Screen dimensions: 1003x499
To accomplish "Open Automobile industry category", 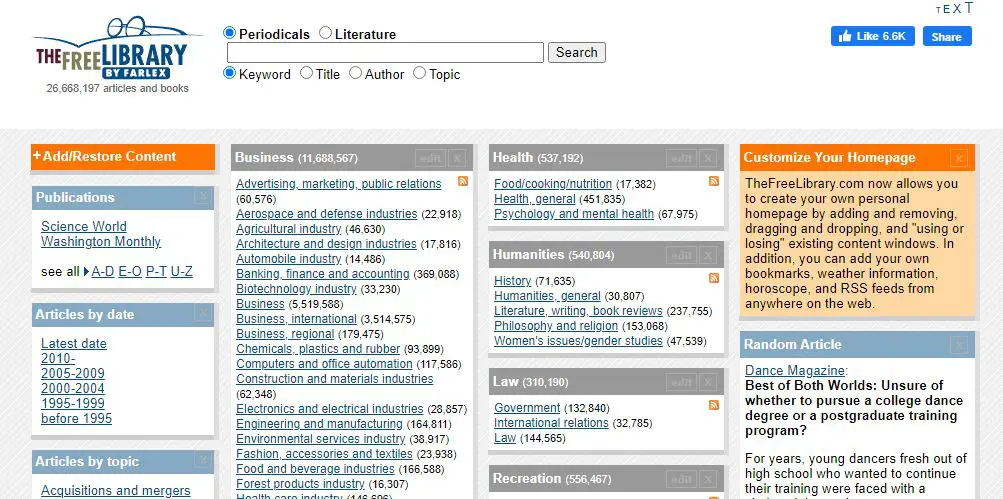I will [288, 258].
